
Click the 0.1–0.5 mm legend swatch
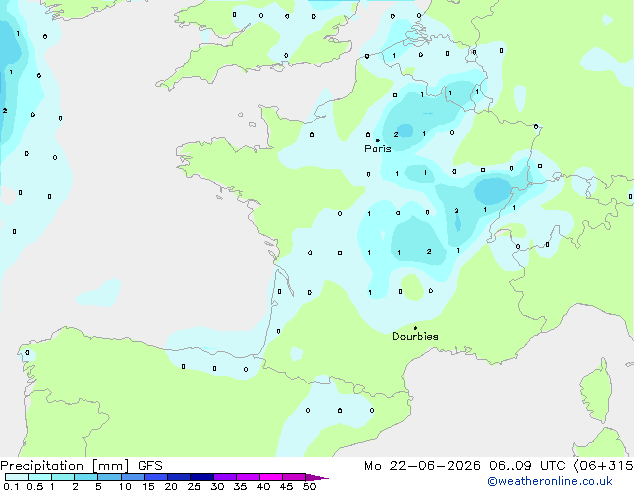[x=17, y=477]
